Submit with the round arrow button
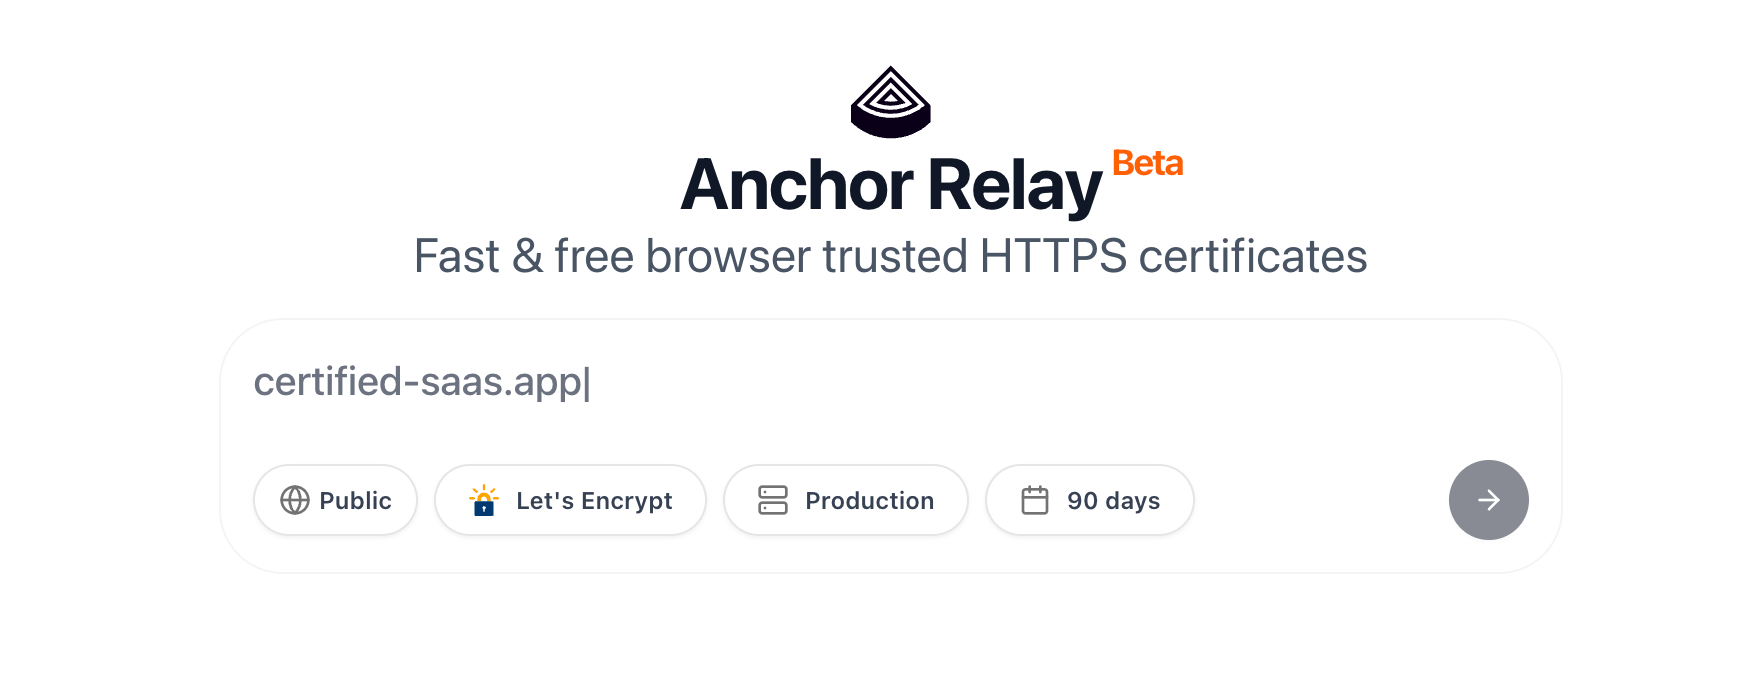1738x694 pixels. coord(1488,500)
